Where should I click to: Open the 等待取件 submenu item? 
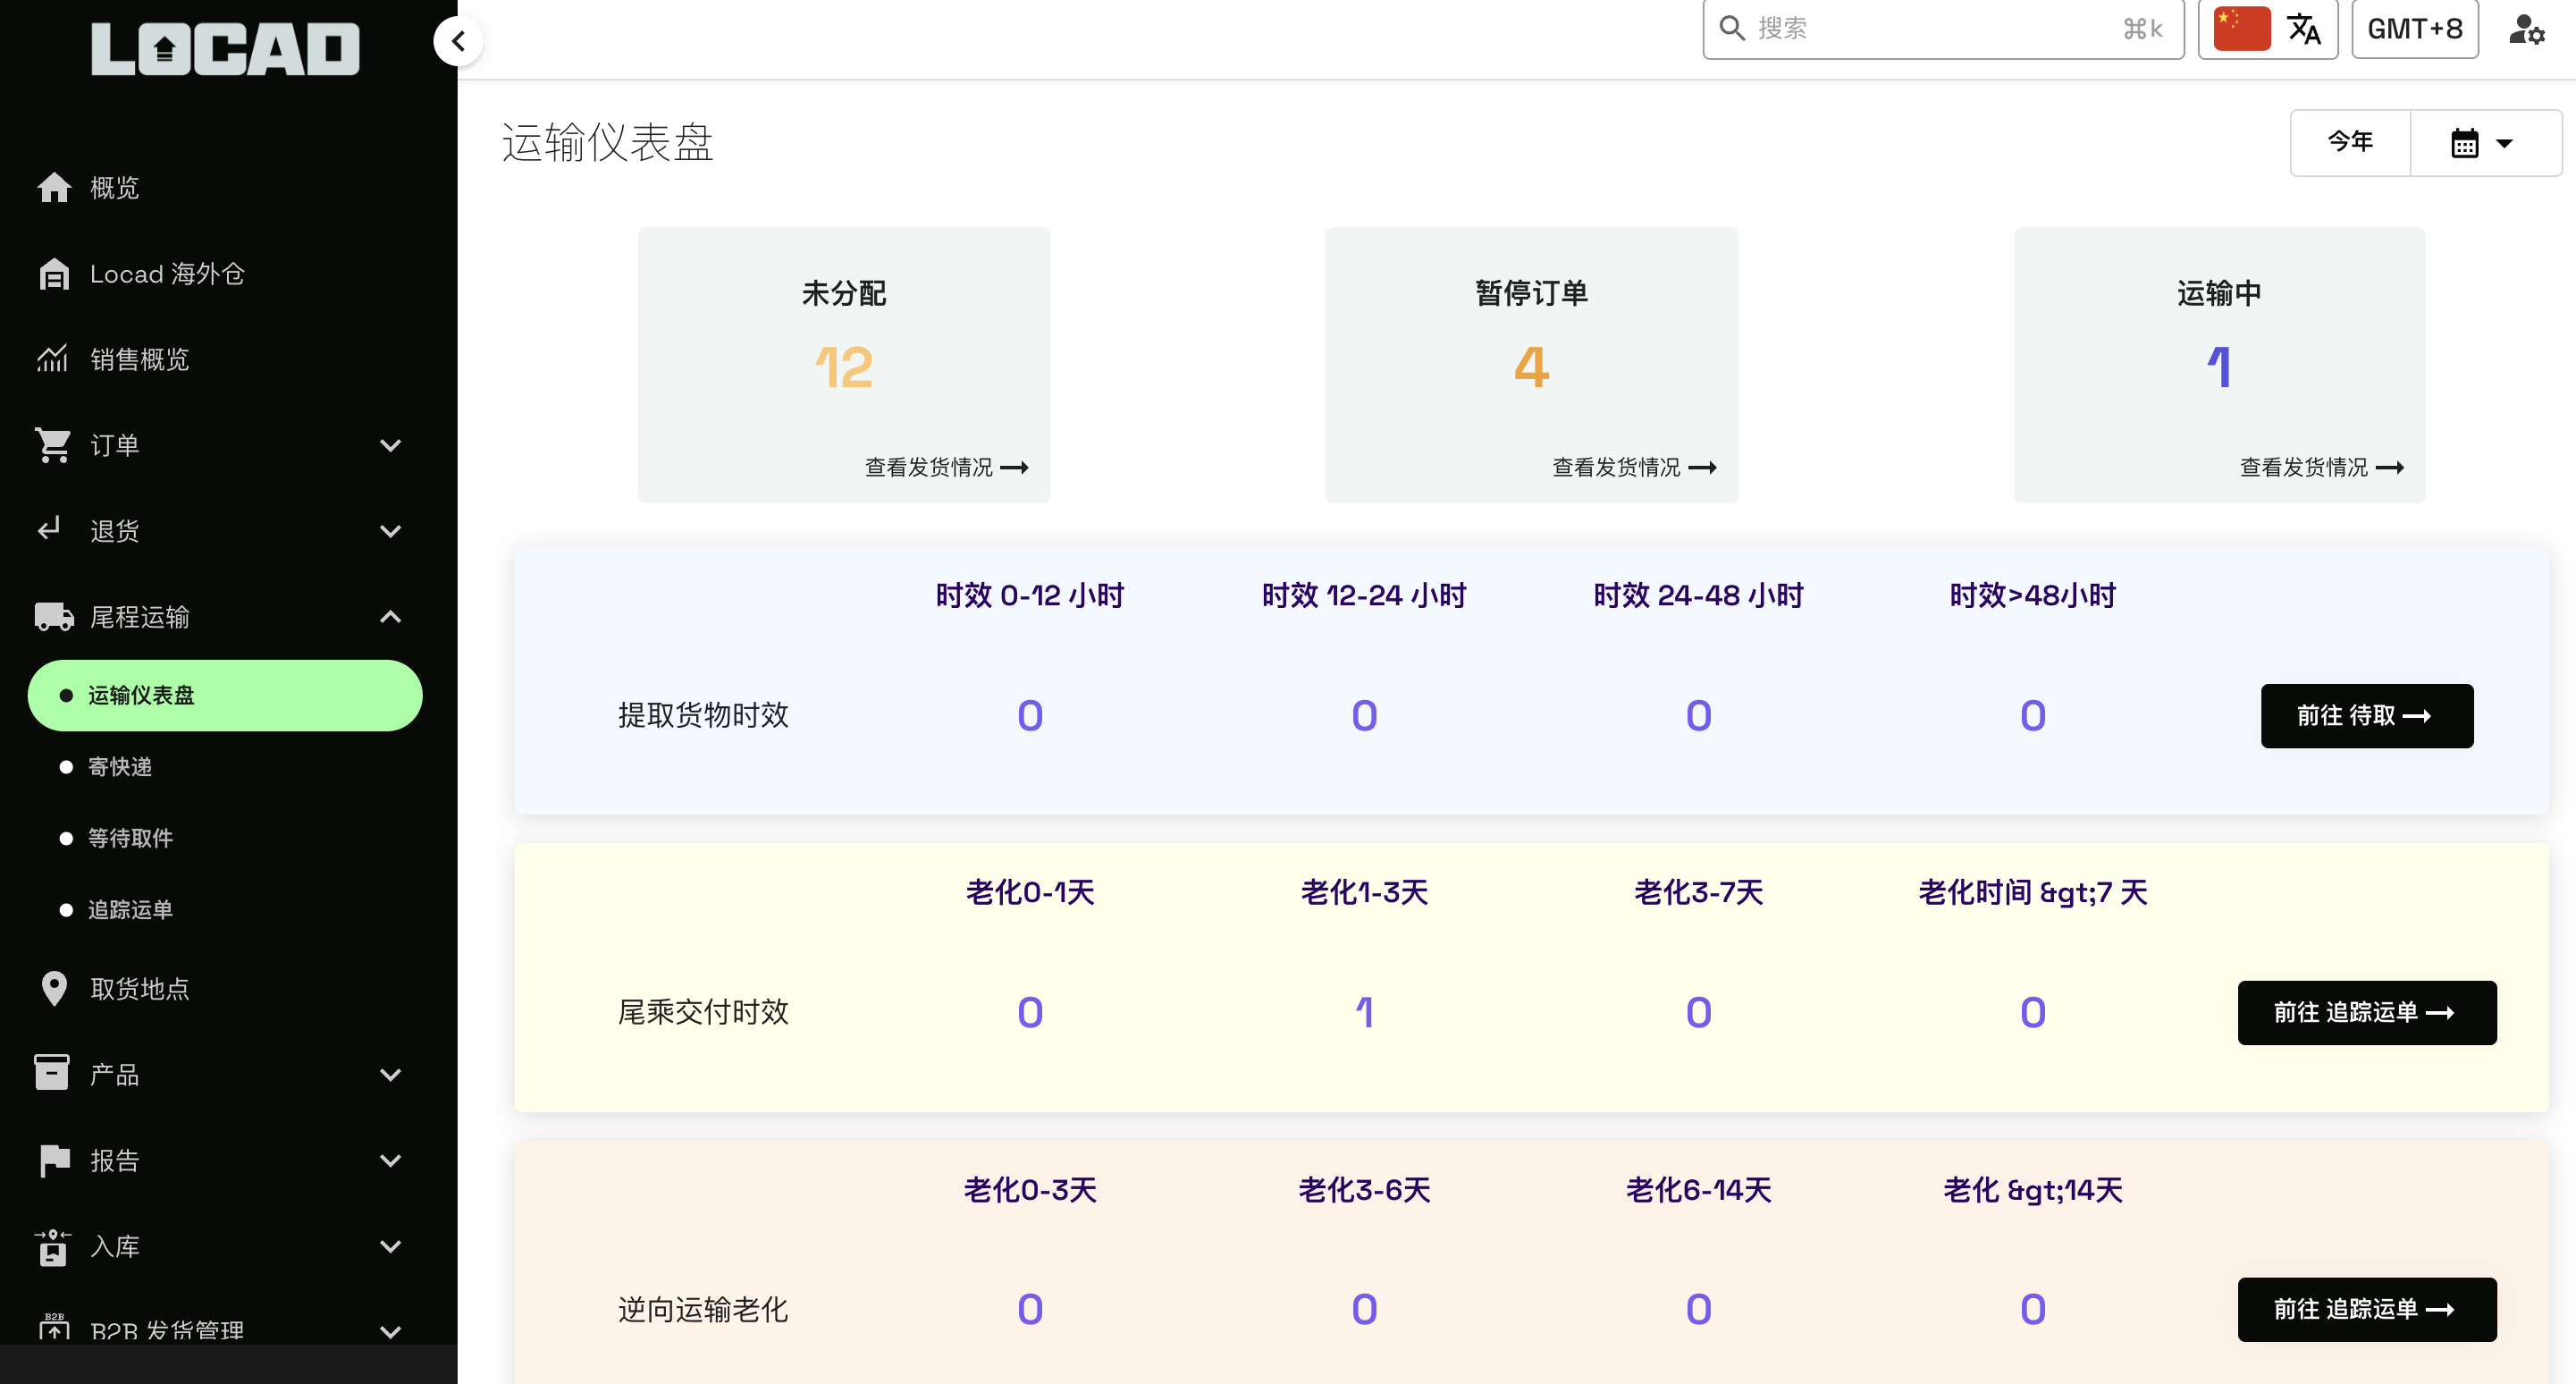click(130, 838)
